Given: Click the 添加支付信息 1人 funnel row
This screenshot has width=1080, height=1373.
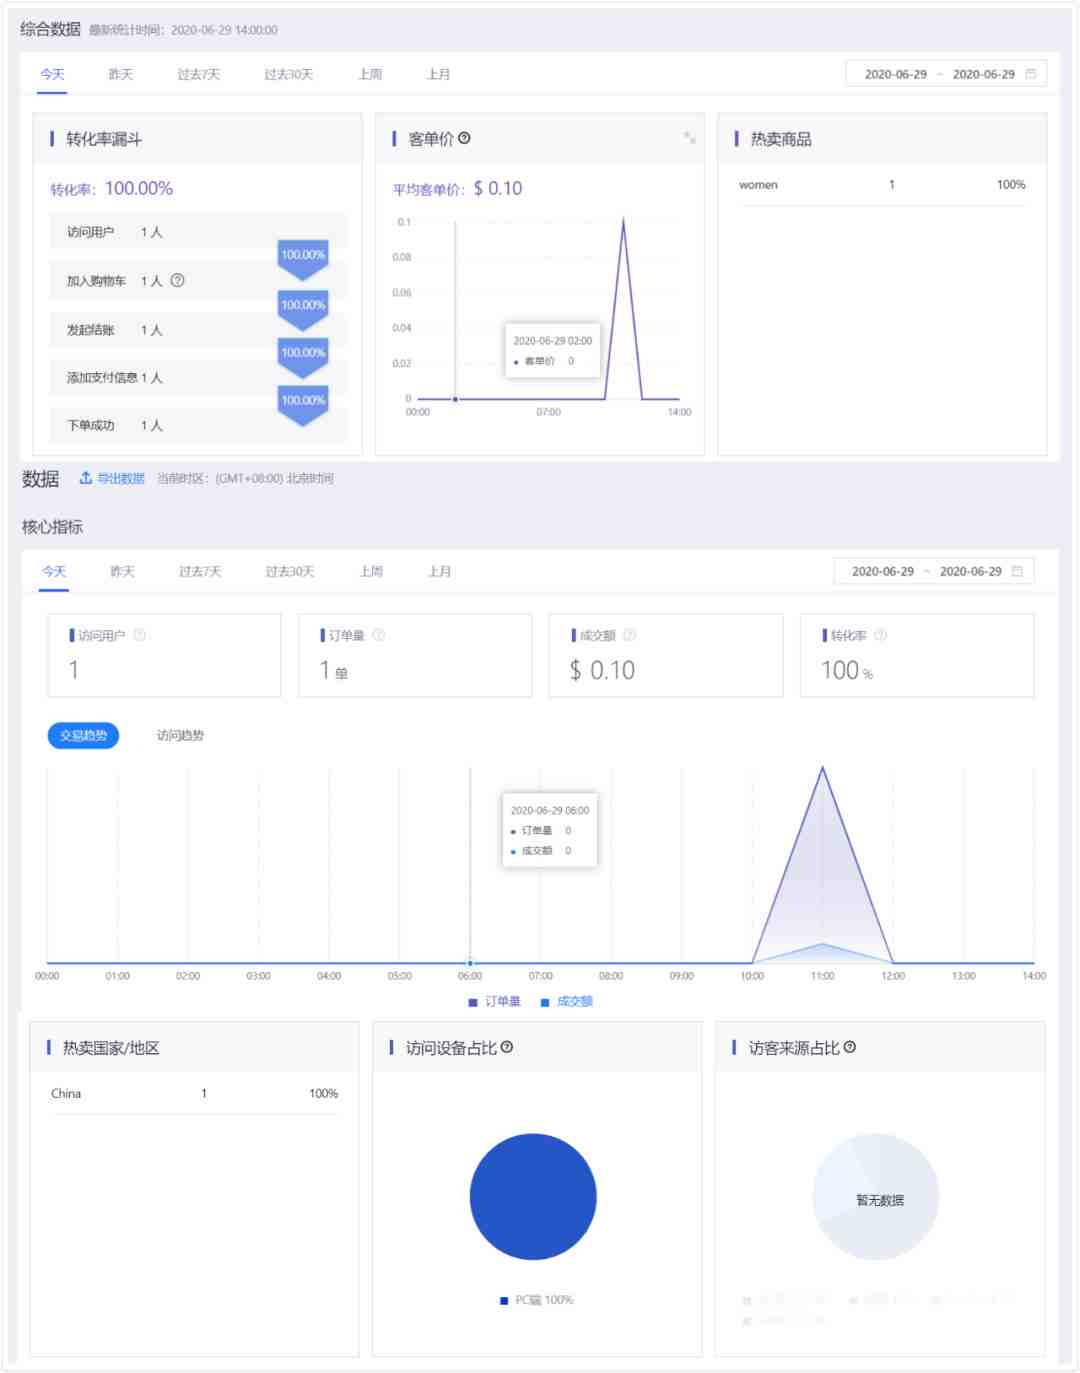Looking at the screenshot, I should coord(198,378).
